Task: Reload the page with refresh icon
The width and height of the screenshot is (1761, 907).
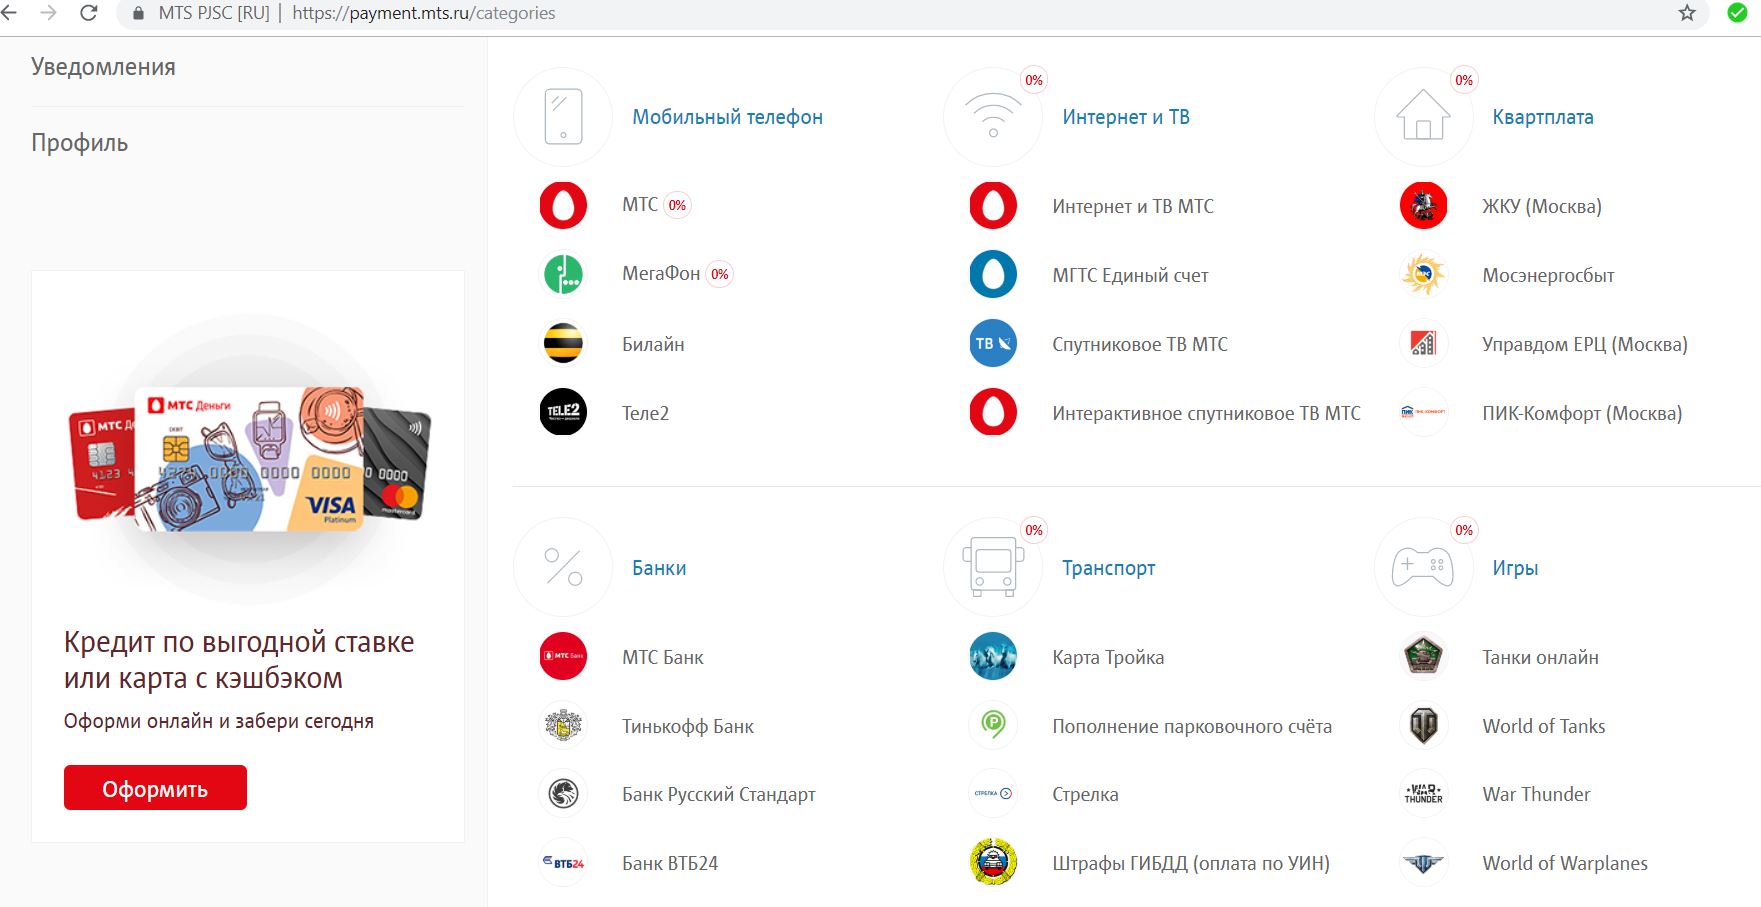Action: tap(88, 13)
